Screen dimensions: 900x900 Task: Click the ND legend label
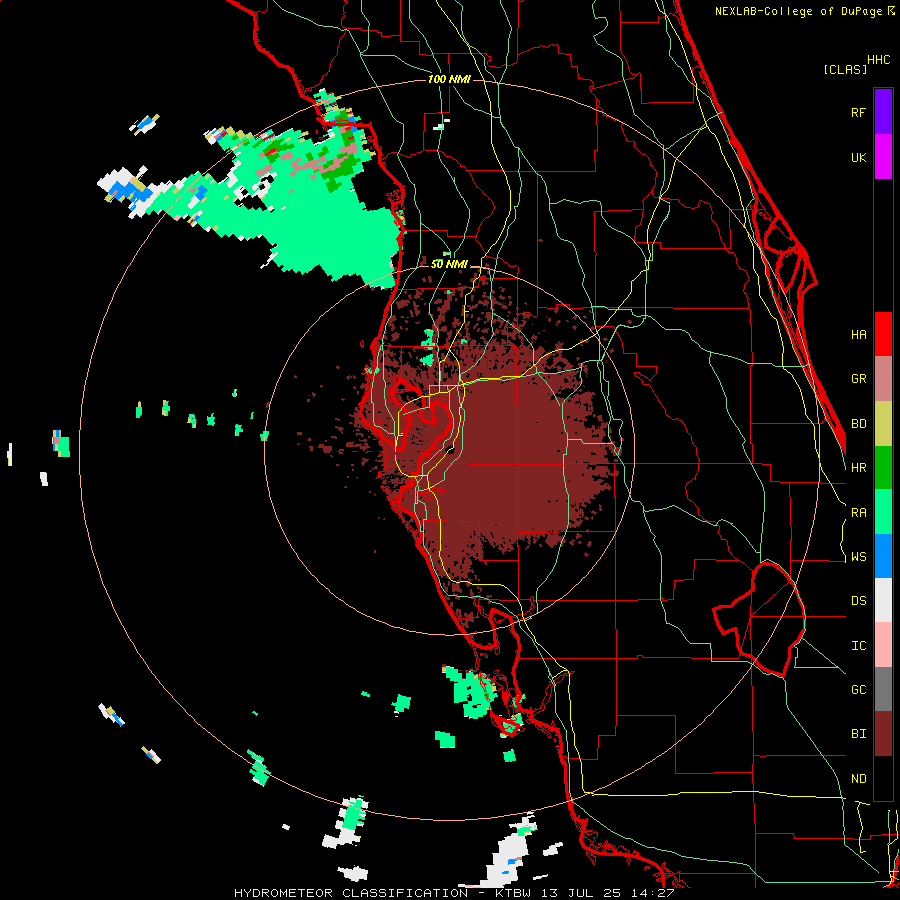[858, 778]
